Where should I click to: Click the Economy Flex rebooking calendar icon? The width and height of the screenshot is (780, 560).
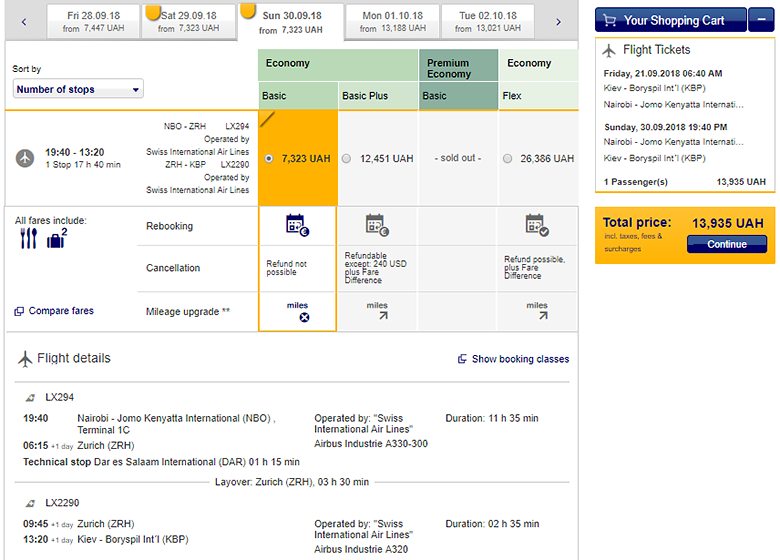point(537,225)
